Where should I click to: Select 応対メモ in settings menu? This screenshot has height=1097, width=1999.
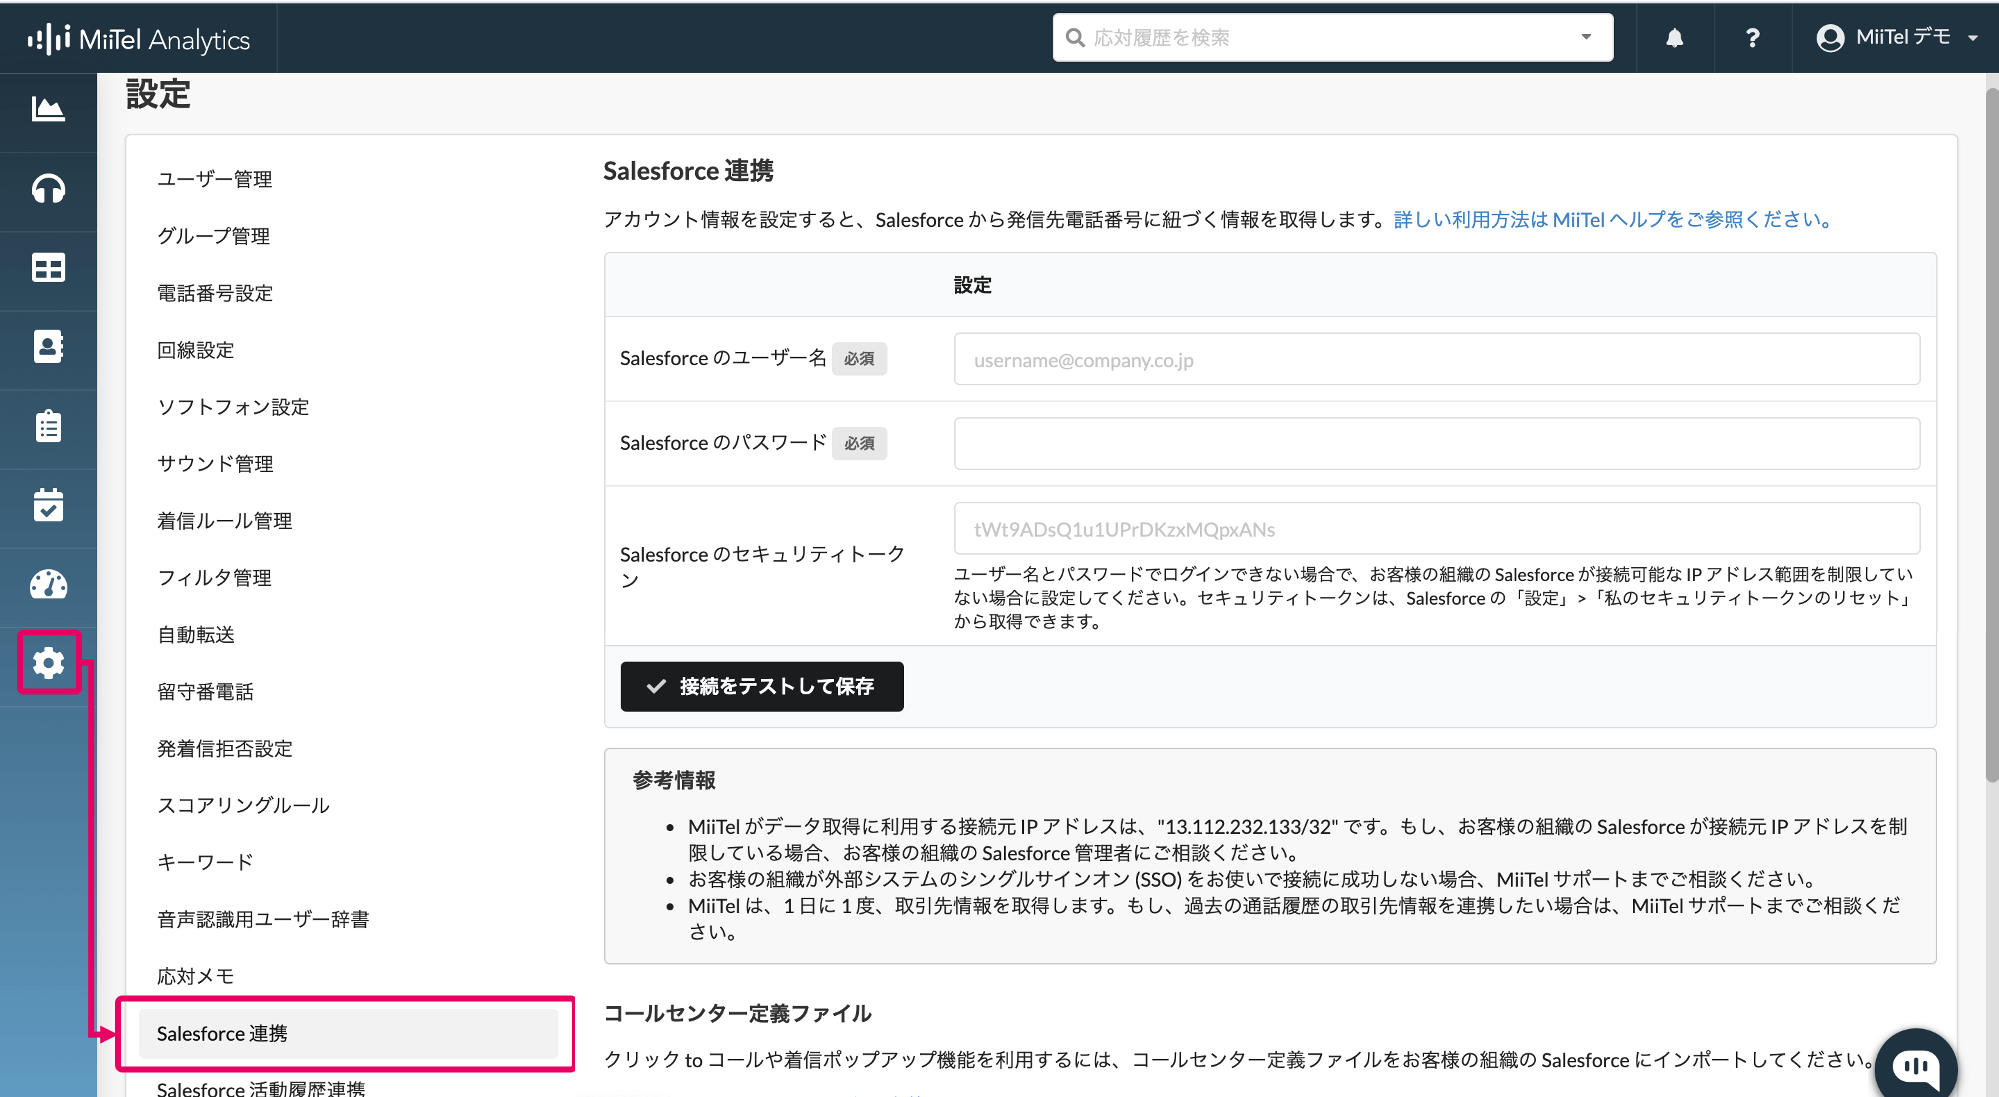pos(195,976)
